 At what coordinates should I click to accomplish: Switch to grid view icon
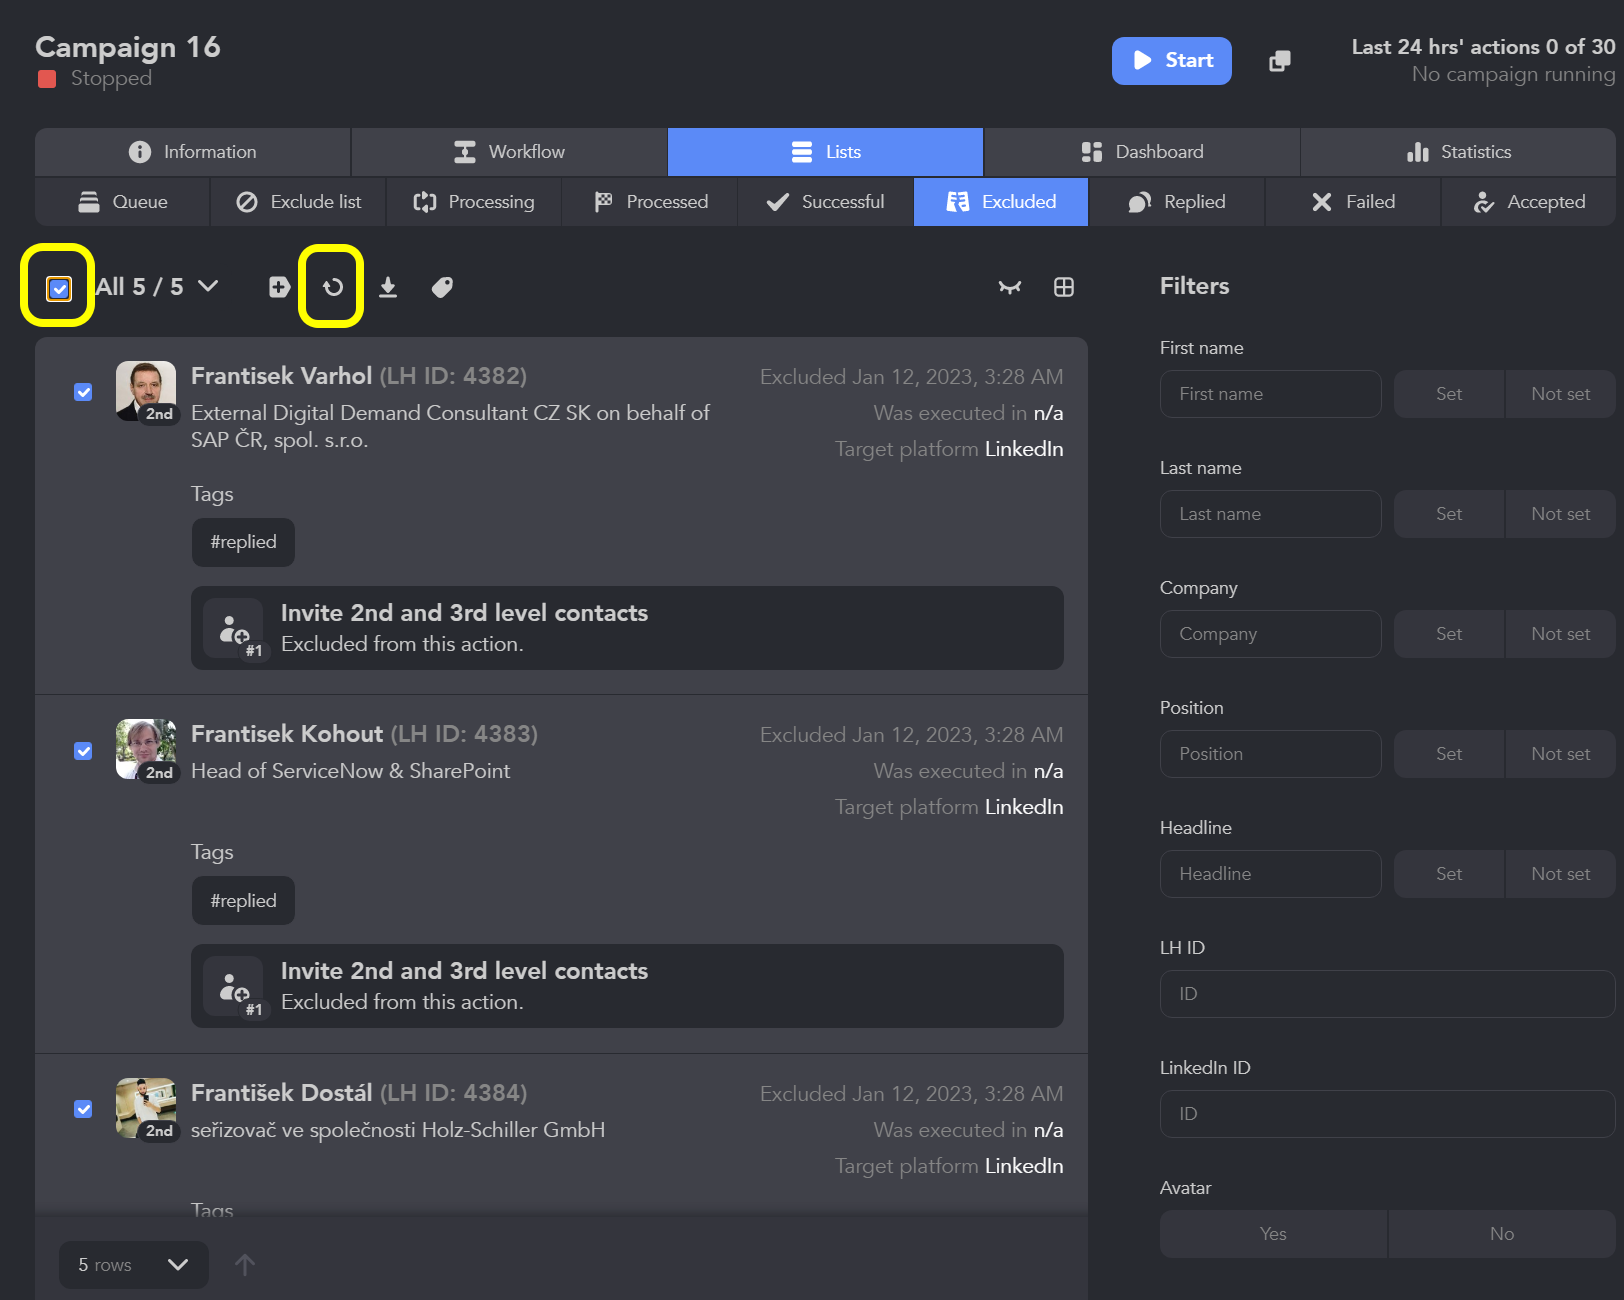pyautogui.click(x=1063, y=287)
